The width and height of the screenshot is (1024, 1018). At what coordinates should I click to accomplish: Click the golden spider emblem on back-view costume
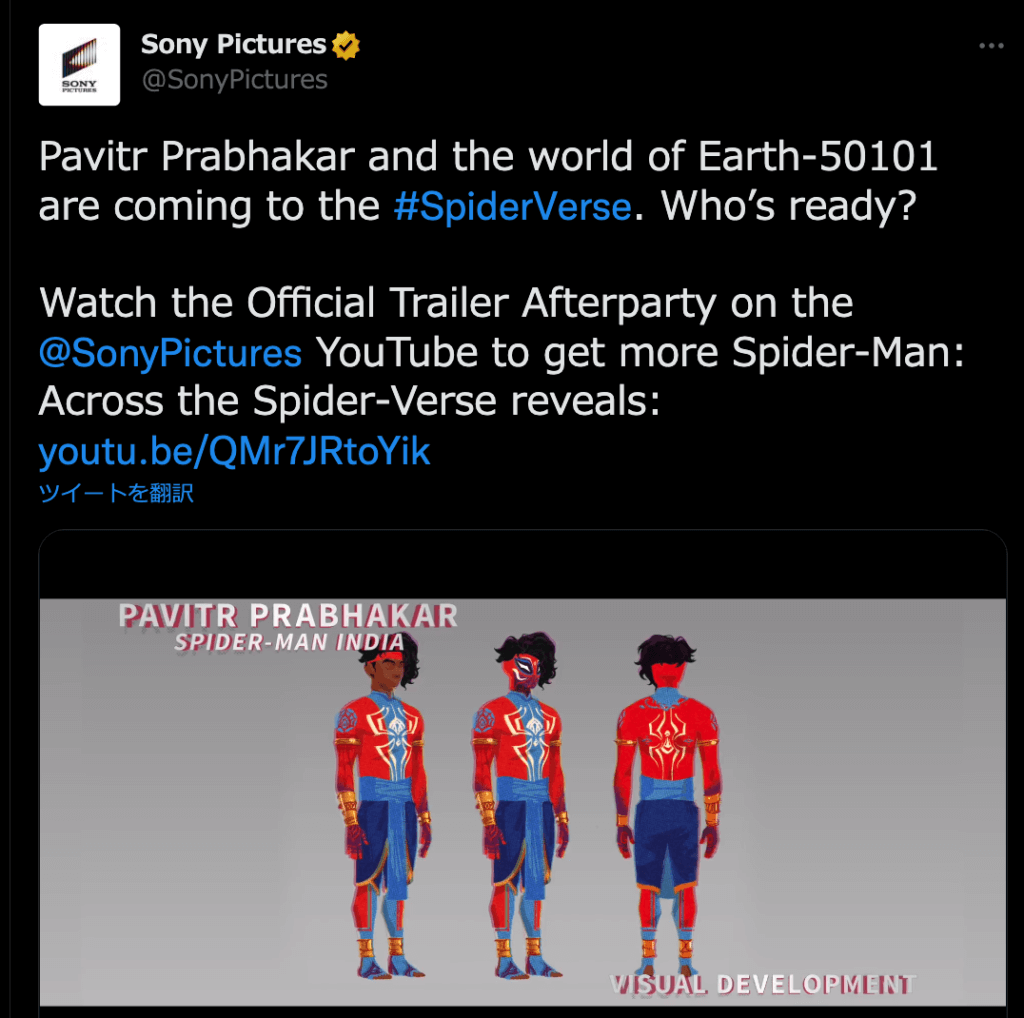pyautogui.click(x=666, y=740)
